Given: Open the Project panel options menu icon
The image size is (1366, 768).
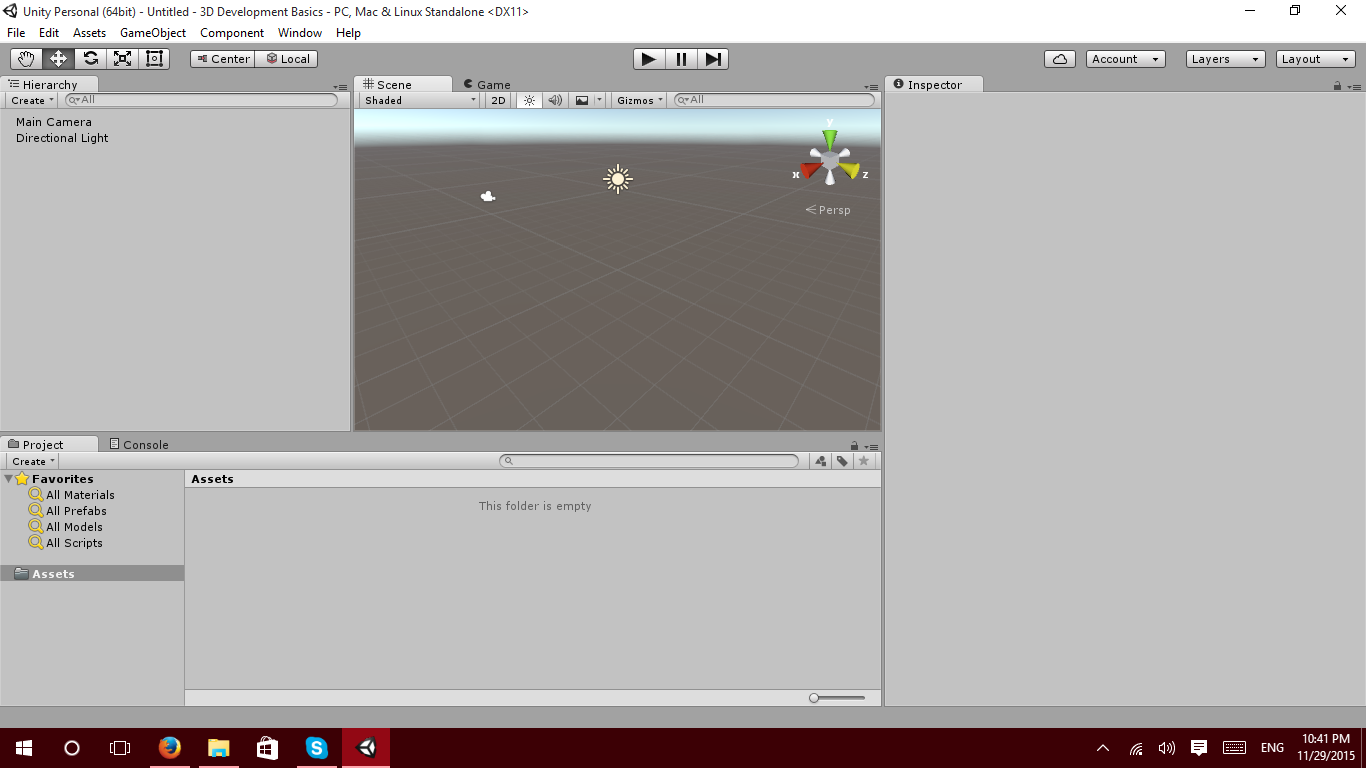Looking at the screenshot, I should pyautogui.click(x=872, y=446).
